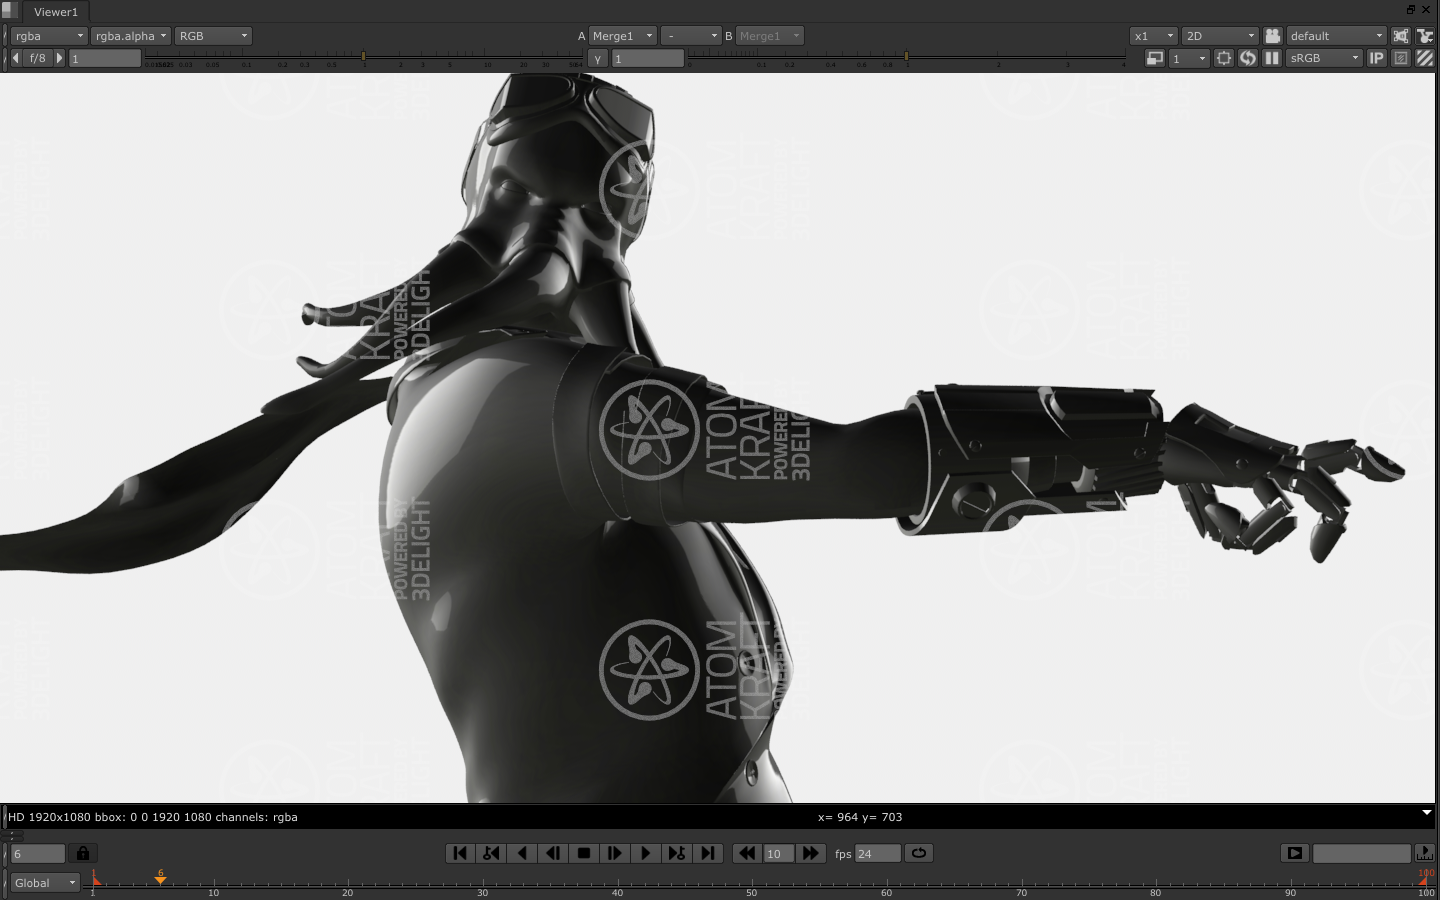Image resolution: width=1440 pixels, height=900 pixels.
Task: Toggle region of interest icon
Action: pyautogui.click(x=1224, y=58)
